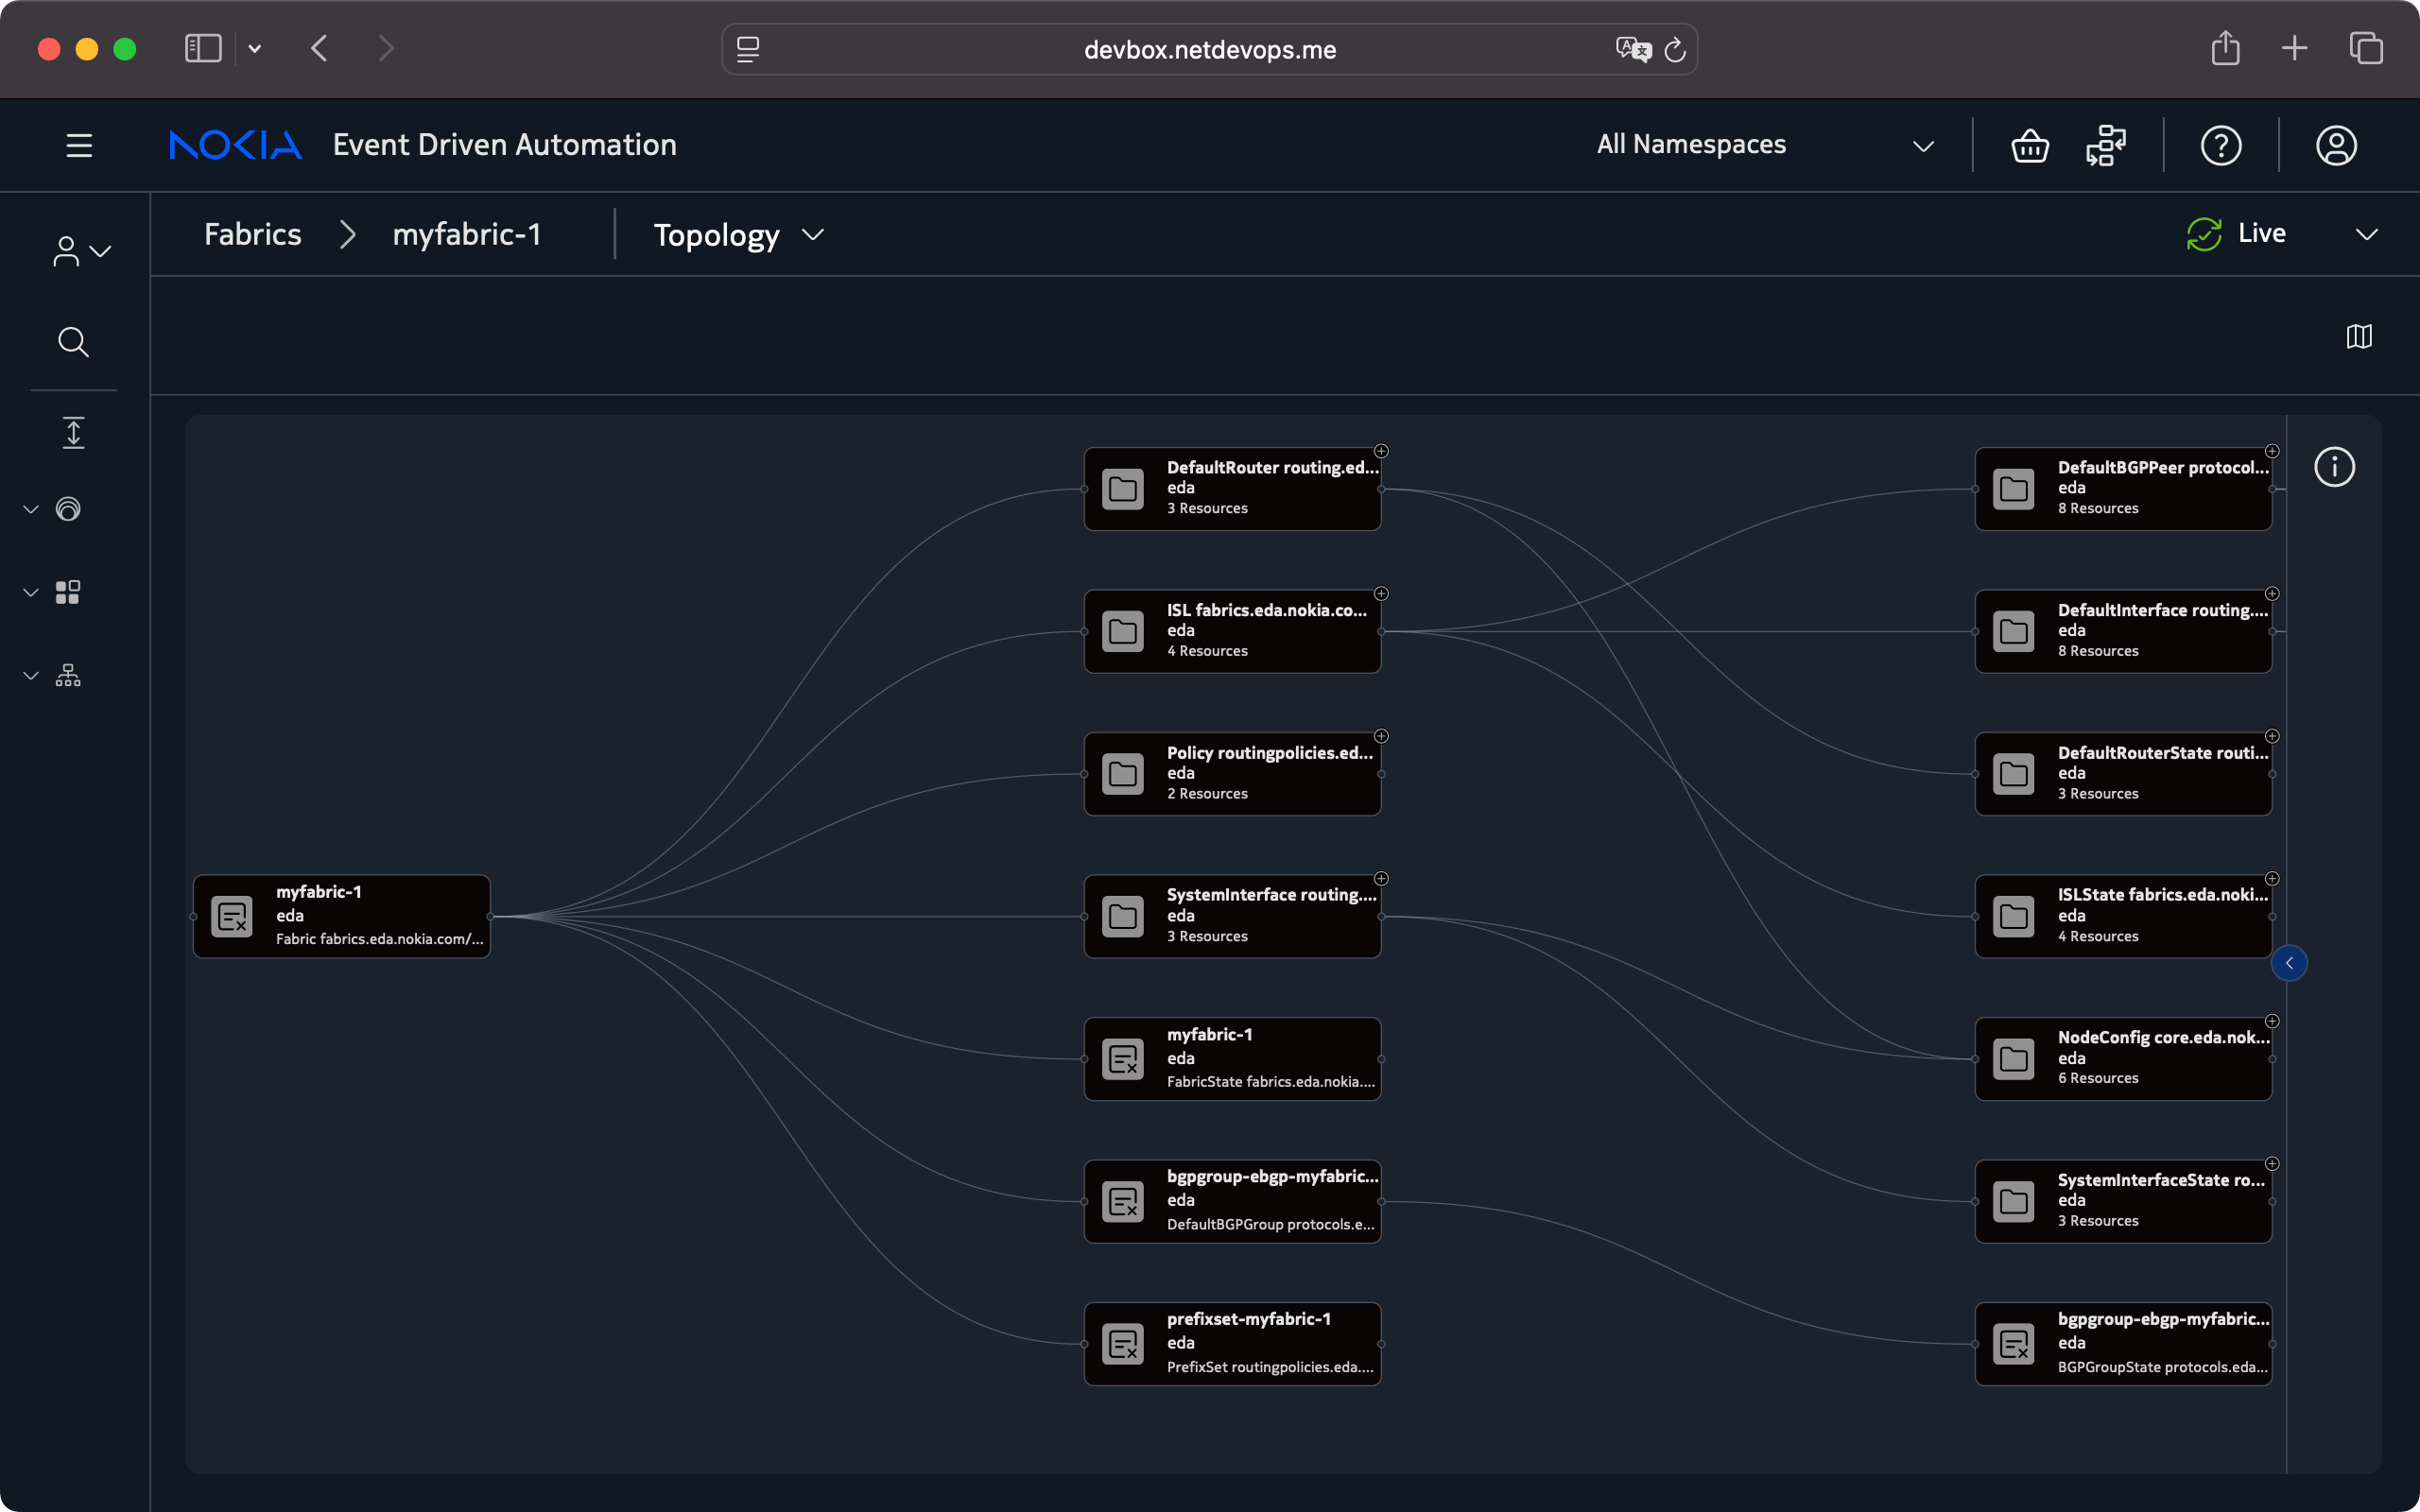Click the transaction basket icon

pos(2029,146)
